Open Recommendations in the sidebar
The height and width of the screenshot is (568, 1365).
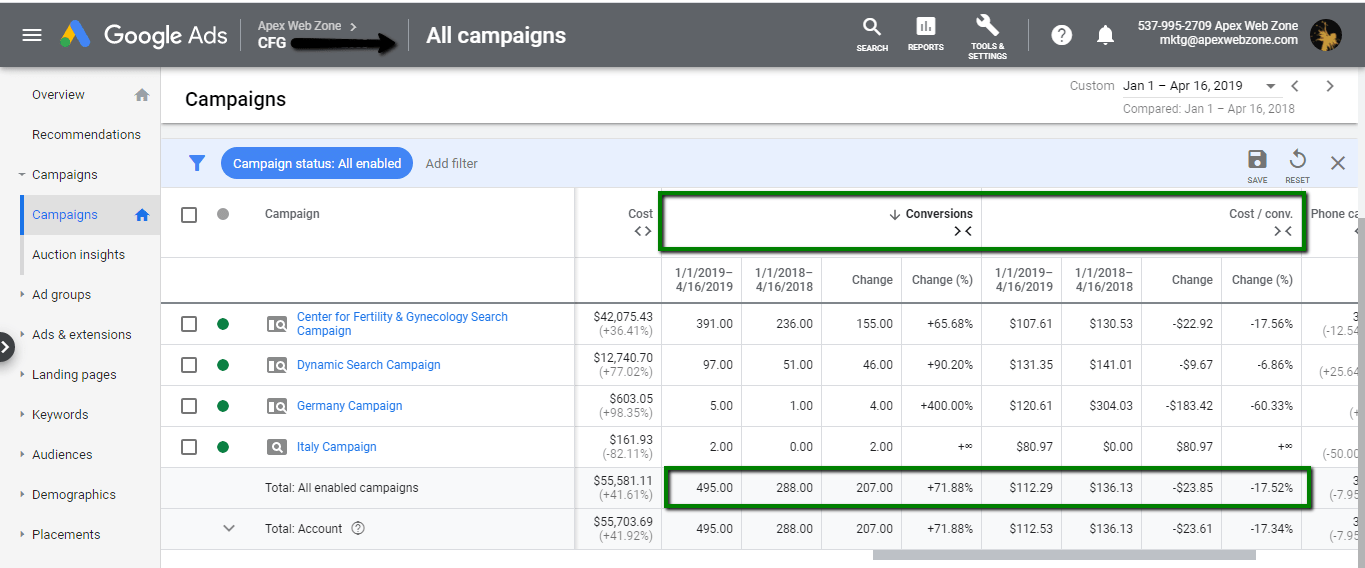[x=86, y=135]
